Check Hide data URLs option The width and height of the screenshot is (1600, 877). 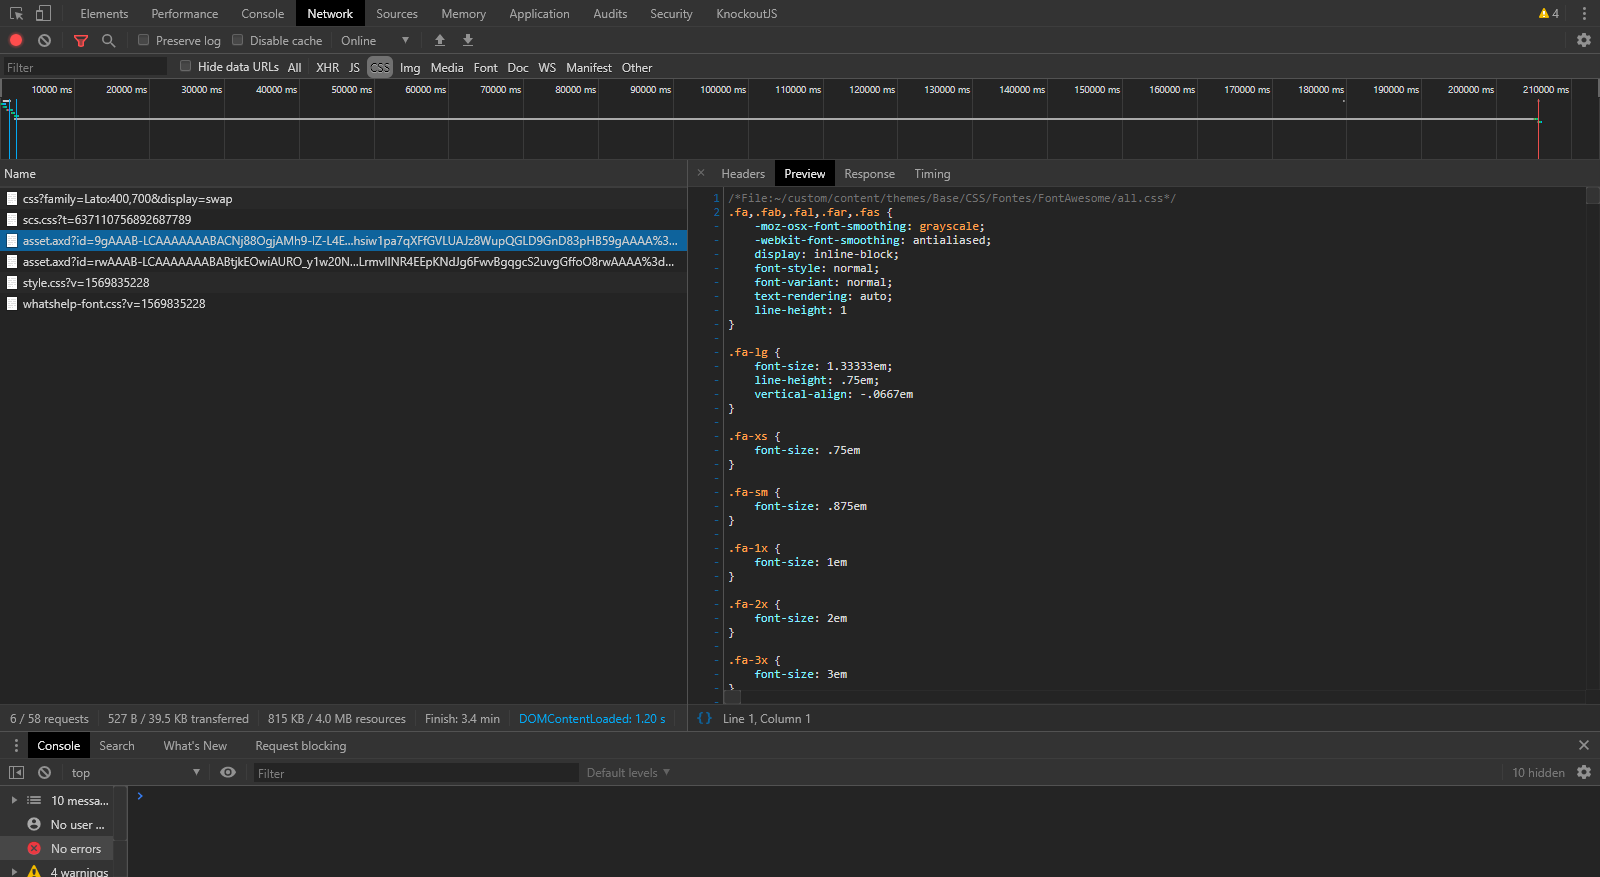[185, 66]
